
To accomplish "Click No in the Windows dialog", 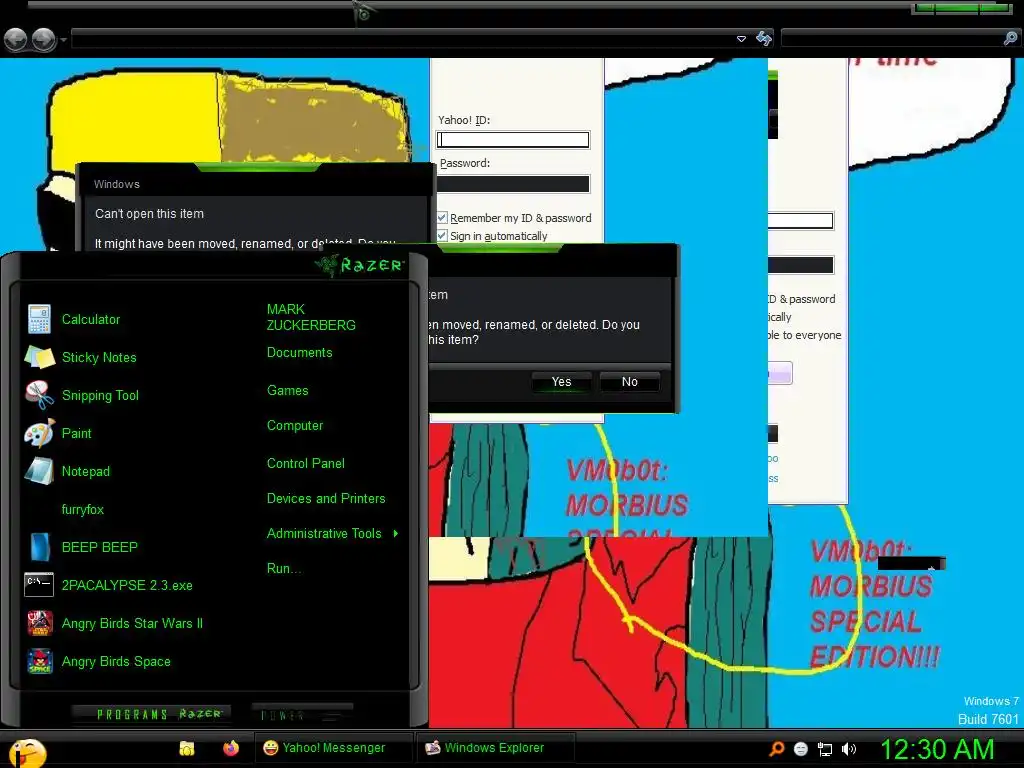I will click(x=630, y=381).
